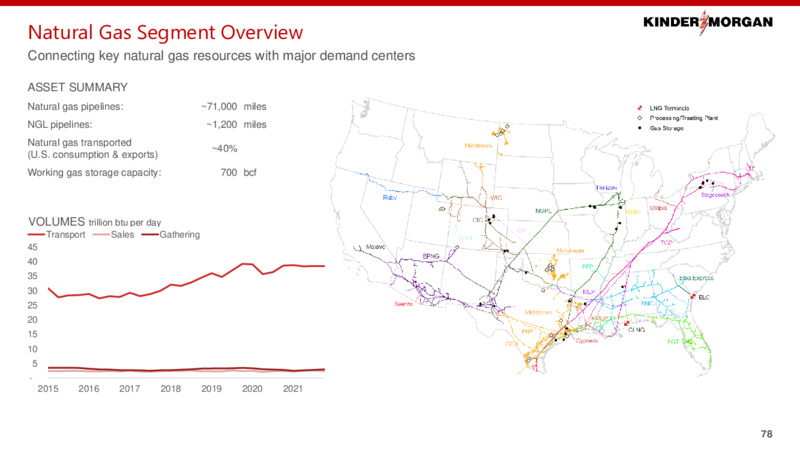
Task: Click the 'VOLUMES' chart heading
Action: 57,221
